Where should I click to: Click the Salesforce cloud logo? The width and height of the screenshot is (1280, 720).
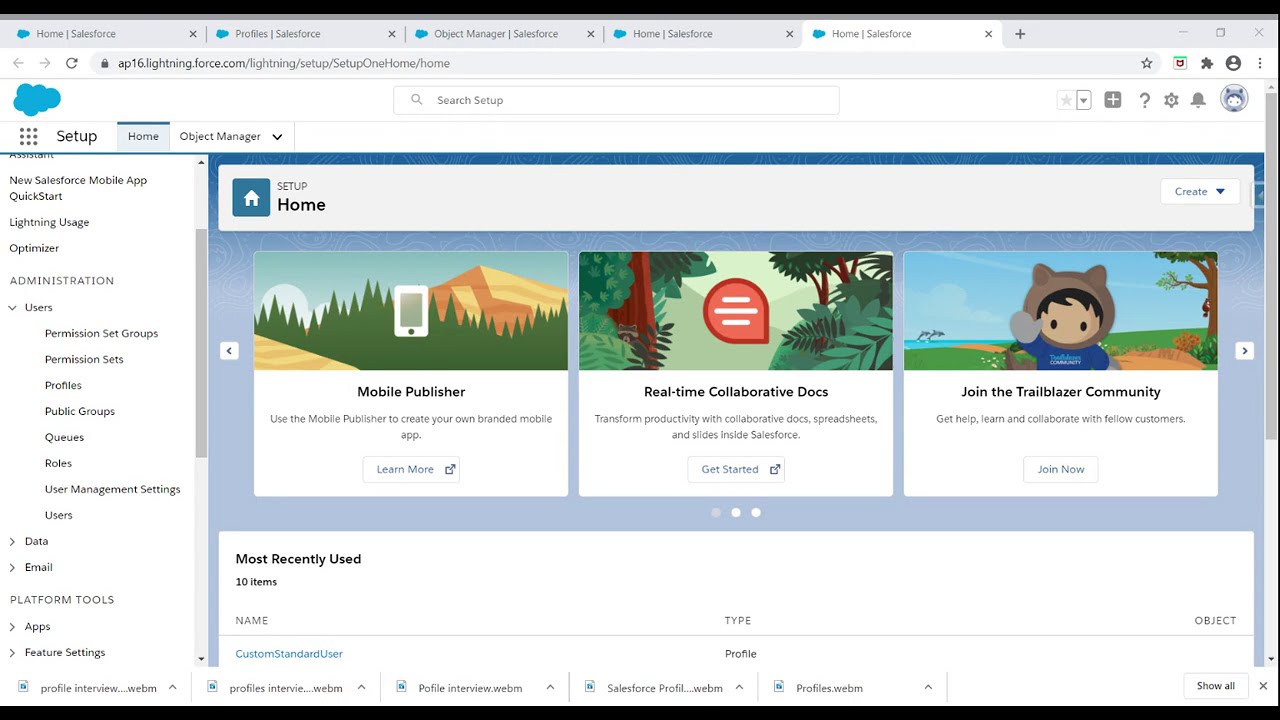point(37,100)
